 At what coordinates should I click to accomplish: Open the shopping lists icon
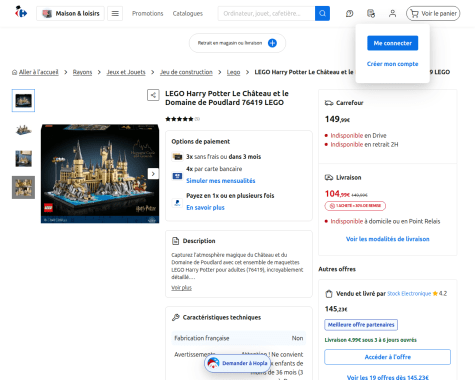click(371, 13)
